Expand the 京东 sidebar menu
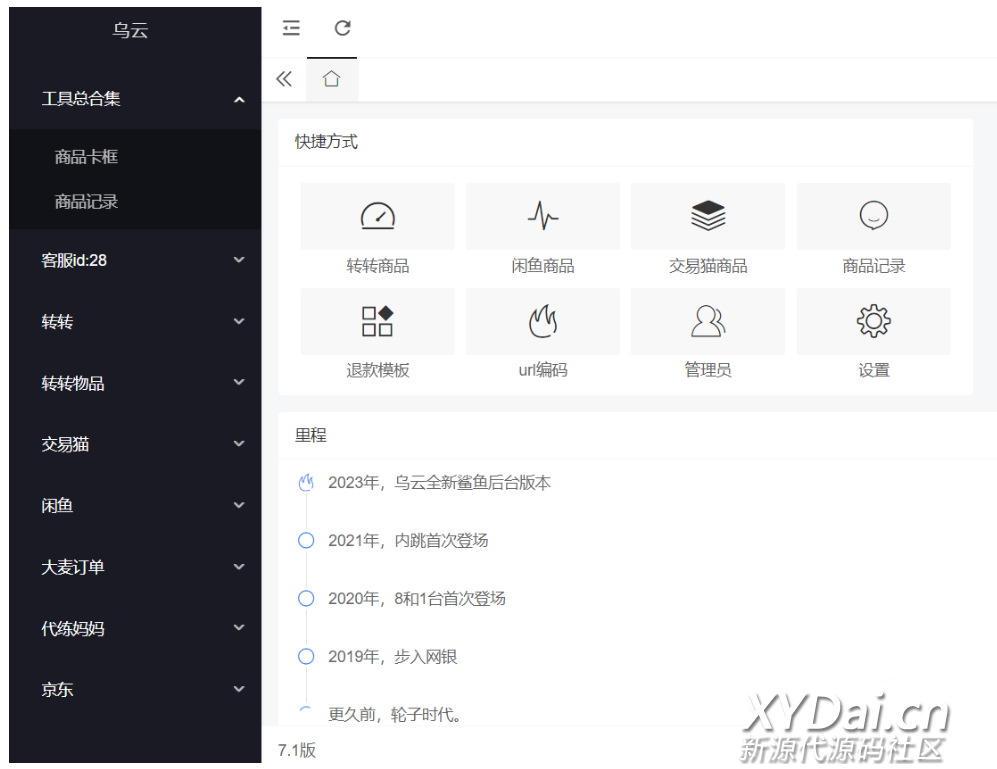Screen dimensions: 997x769 [x=135, y=689]
